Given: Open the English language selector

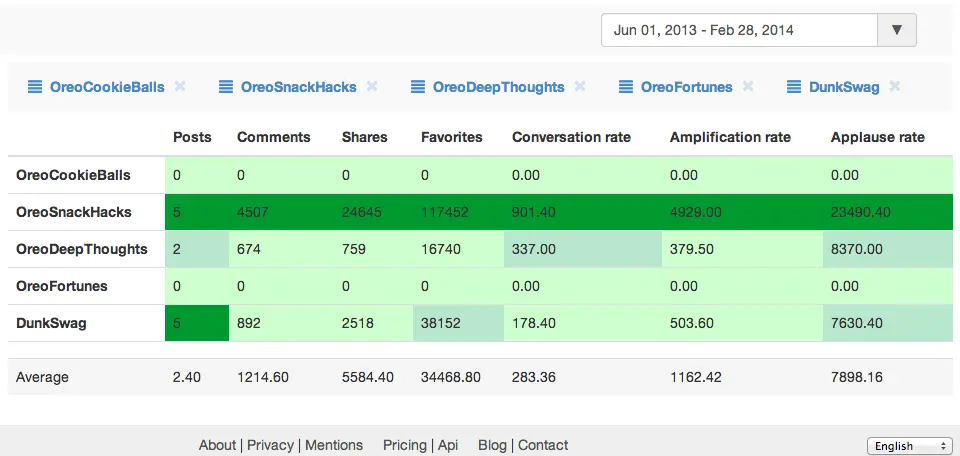Looking at the screenshot, I should click(x=908, y=446).
